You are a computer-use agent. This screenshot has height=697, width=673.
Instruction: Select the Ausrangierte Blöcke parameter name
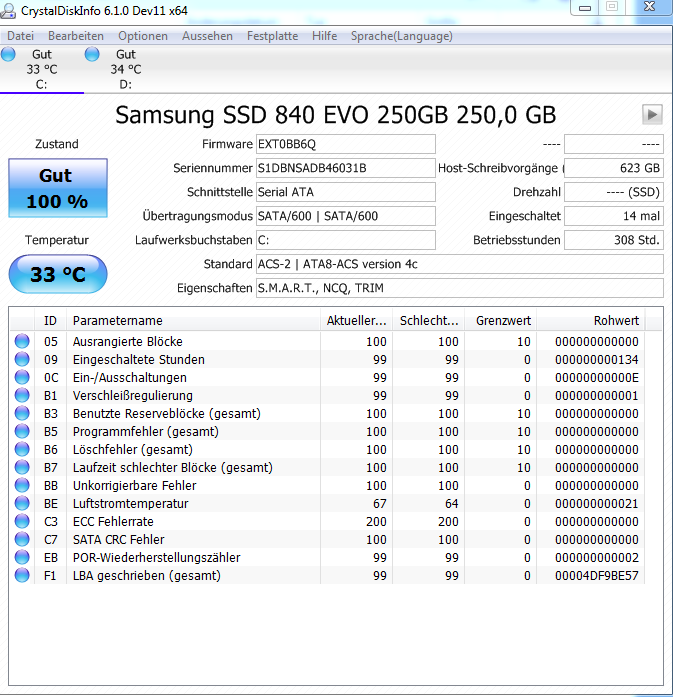(128, 341)
